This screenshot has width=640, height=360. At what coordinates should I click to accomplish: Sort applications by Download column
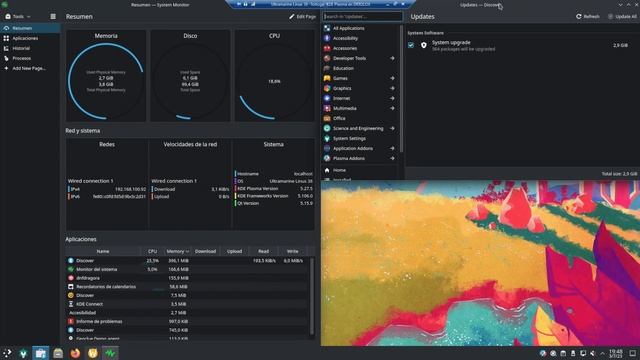pos(205,251)
